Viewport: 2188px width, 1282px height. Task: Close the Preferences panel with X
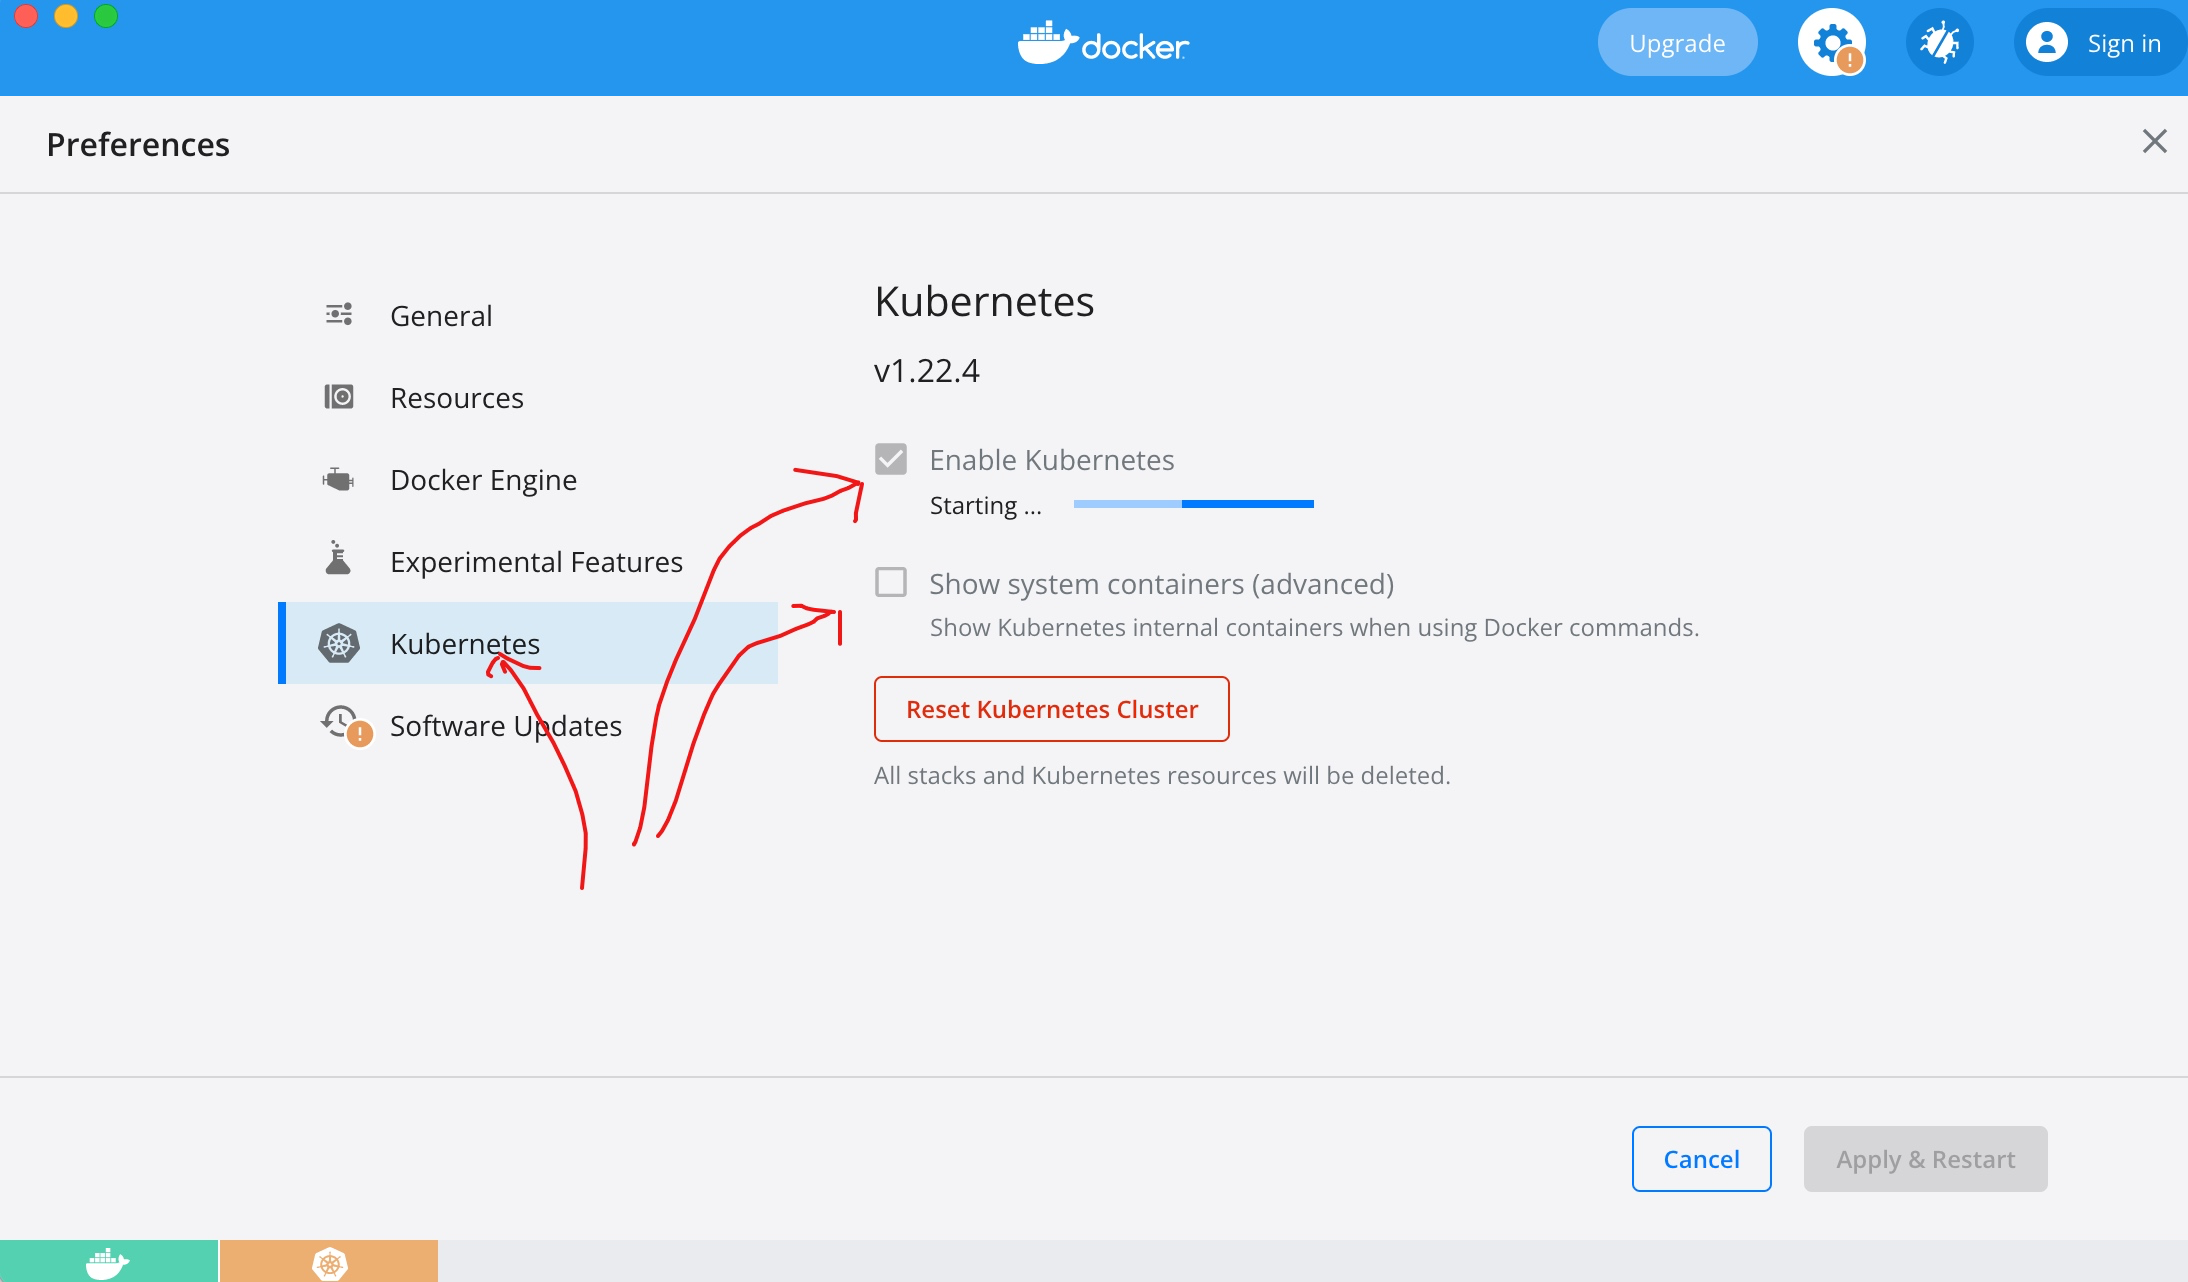(2154, 142)
